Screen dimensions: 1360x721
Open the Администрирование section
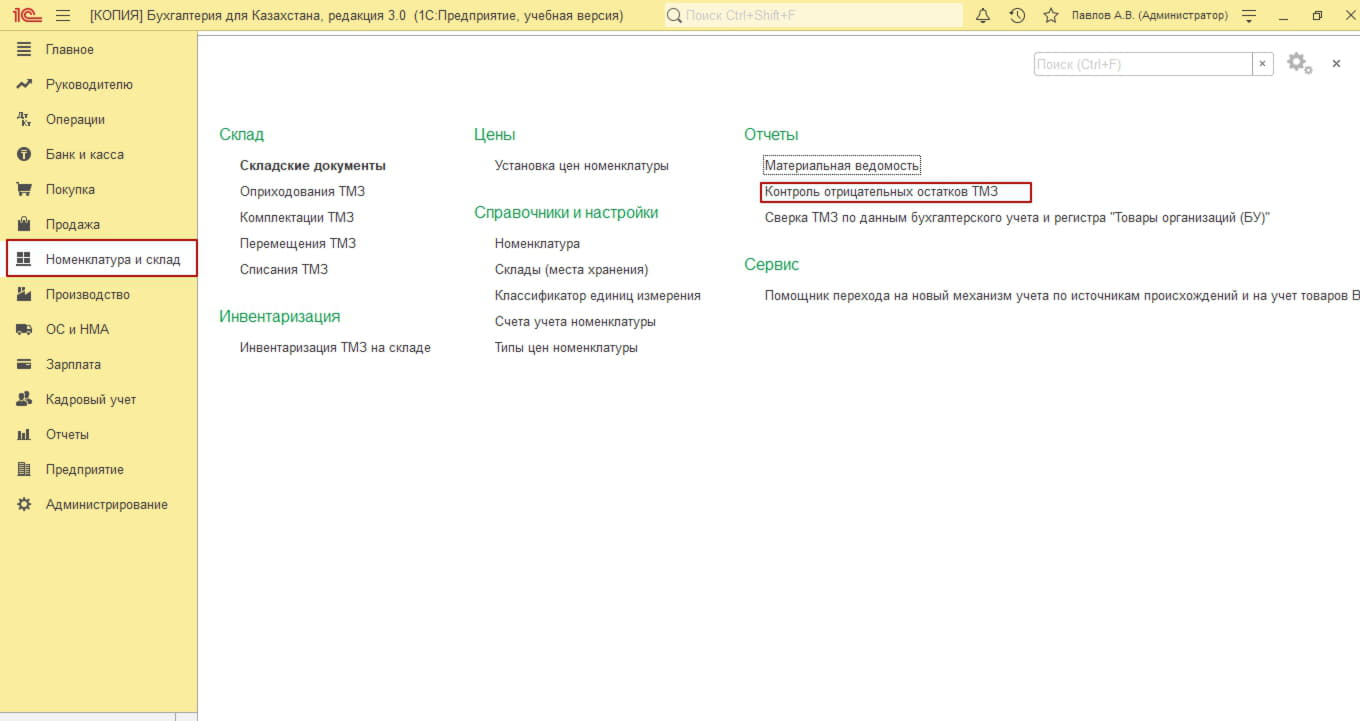click(106, 505)
